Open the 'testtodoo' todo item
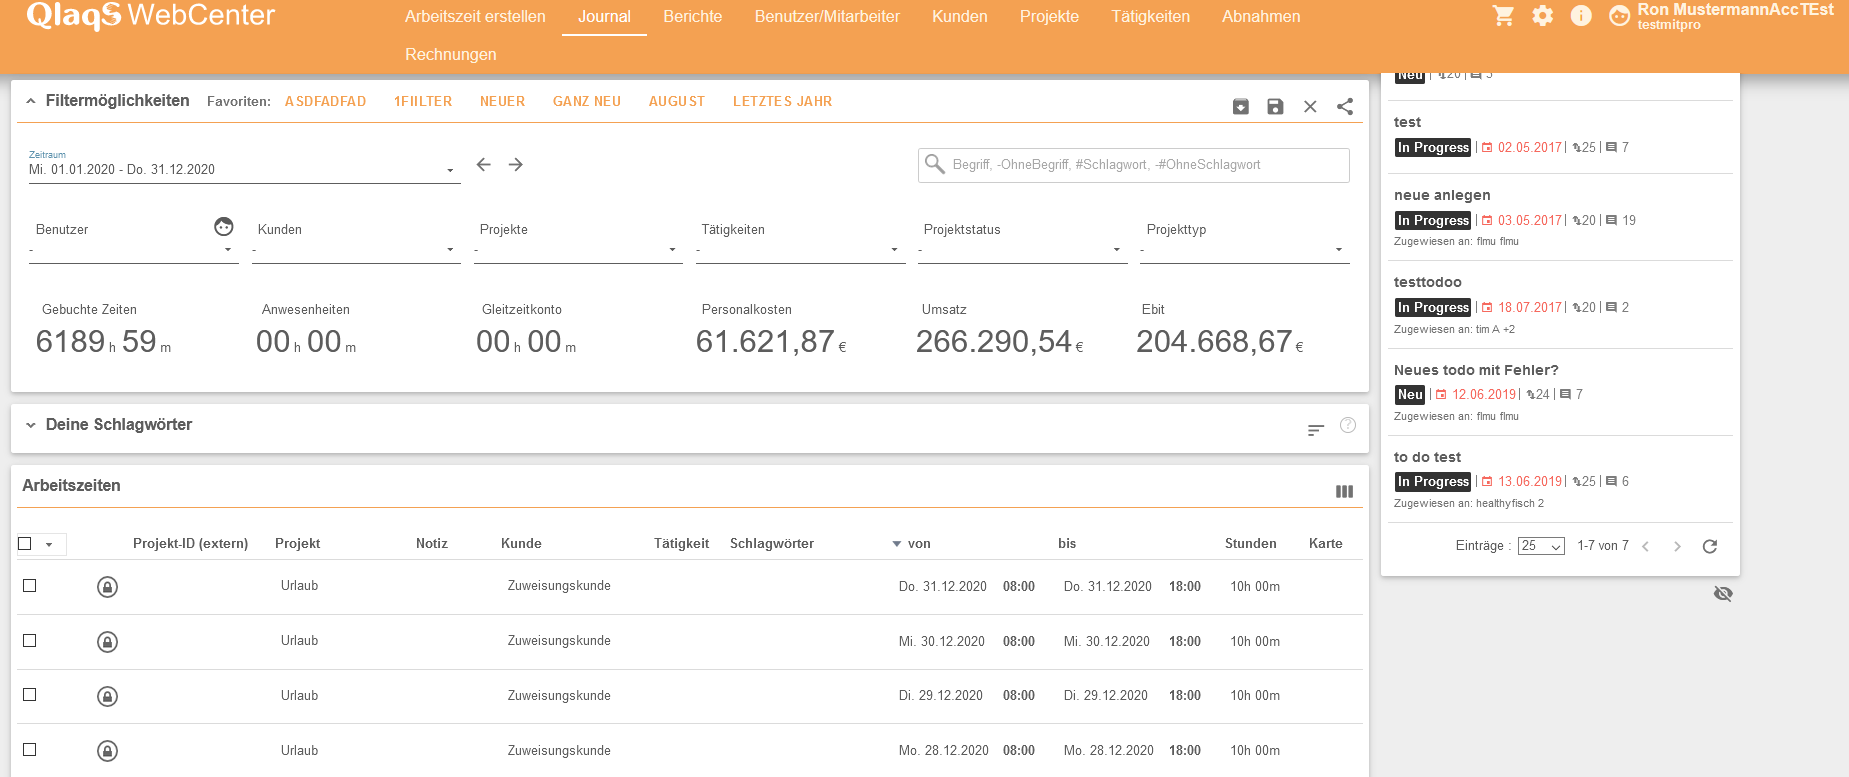Screen dimensions: 1849x777 click(x=1428, y=282)
